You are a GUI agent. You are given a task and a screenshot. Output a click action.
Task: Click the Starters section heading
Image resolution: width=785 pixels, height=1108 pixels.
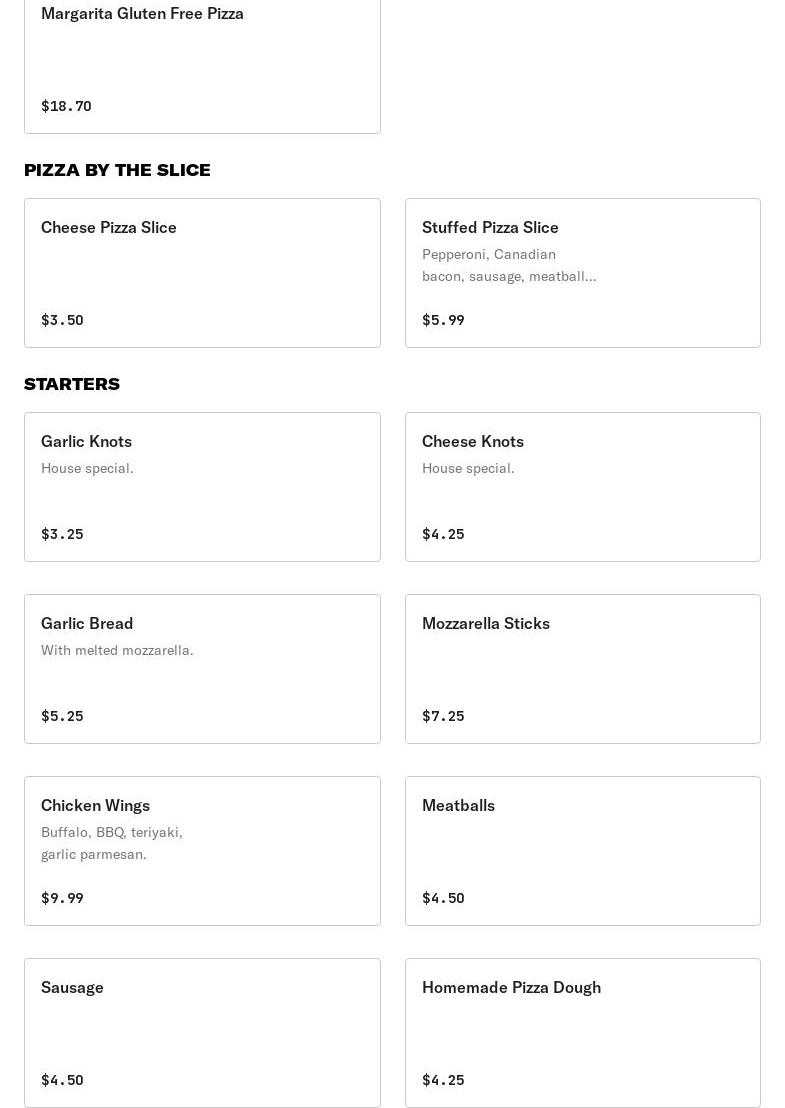coord(72,384)
